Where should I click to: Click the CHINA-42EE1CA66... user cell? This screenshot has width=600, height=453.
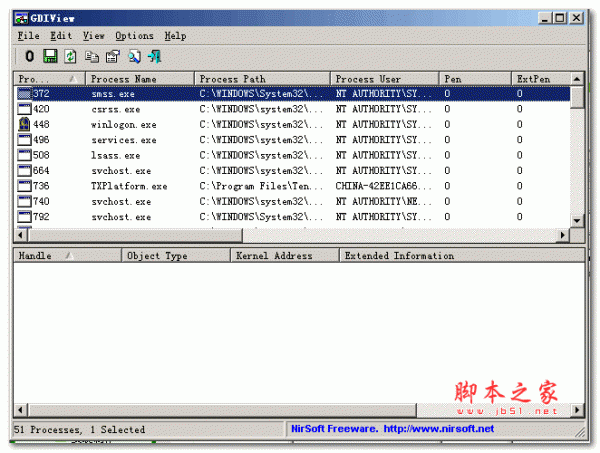[383, 186]
